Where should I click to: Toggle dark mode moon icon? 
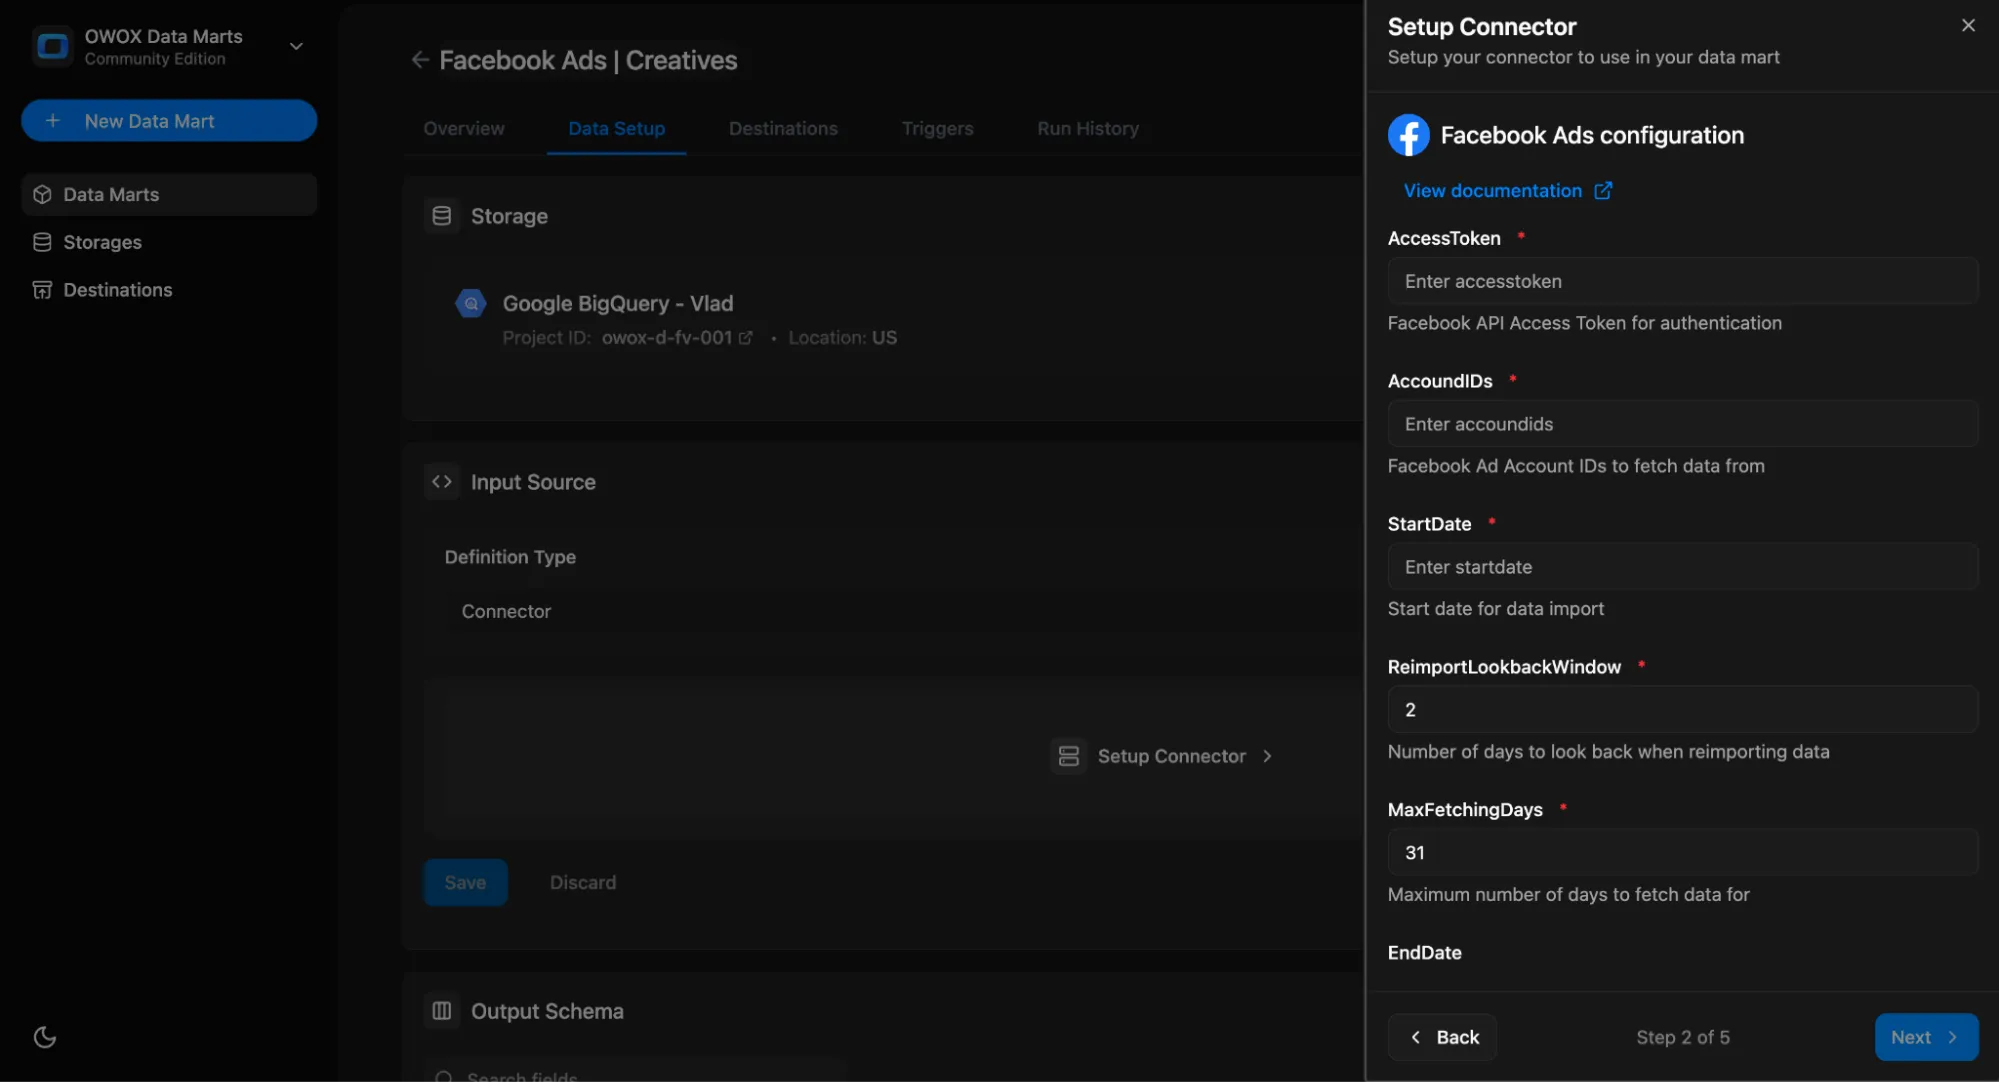click(44, 1037)
